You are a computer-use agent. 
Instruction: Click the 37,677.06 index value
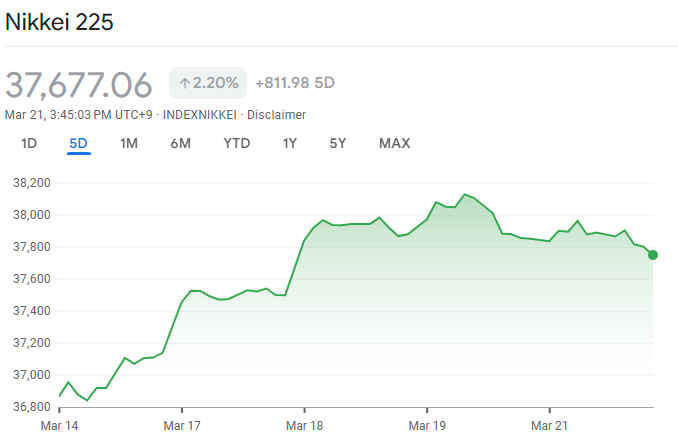79,85
